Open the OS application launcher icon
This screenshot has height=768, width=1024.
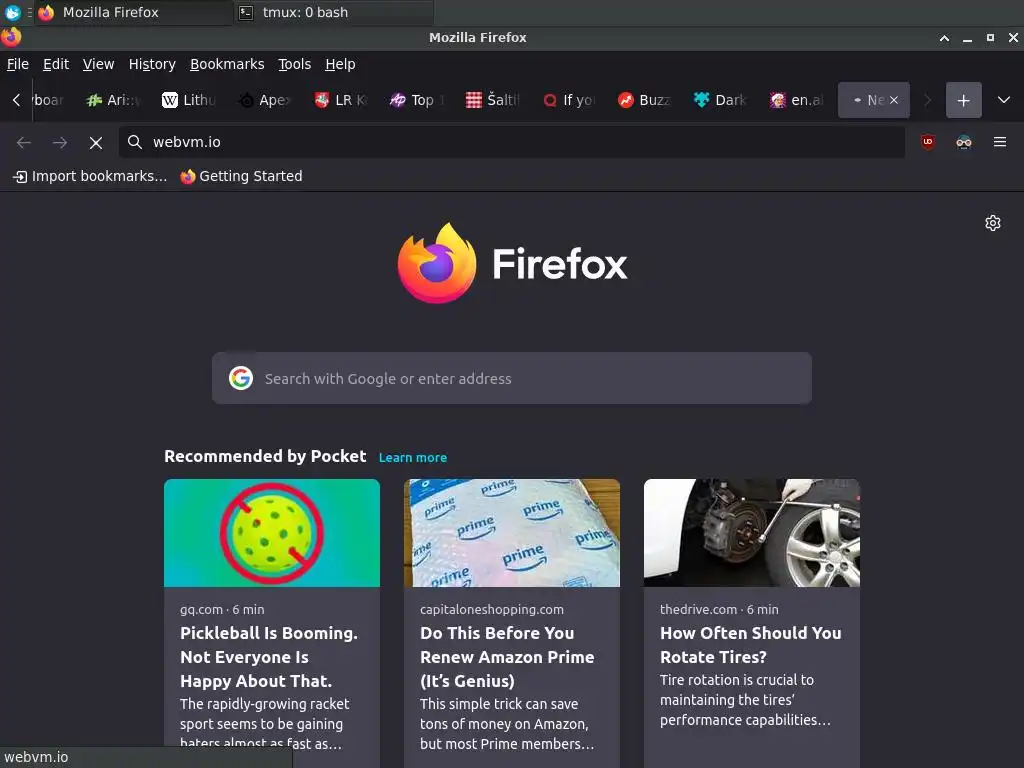click(12, 12)
